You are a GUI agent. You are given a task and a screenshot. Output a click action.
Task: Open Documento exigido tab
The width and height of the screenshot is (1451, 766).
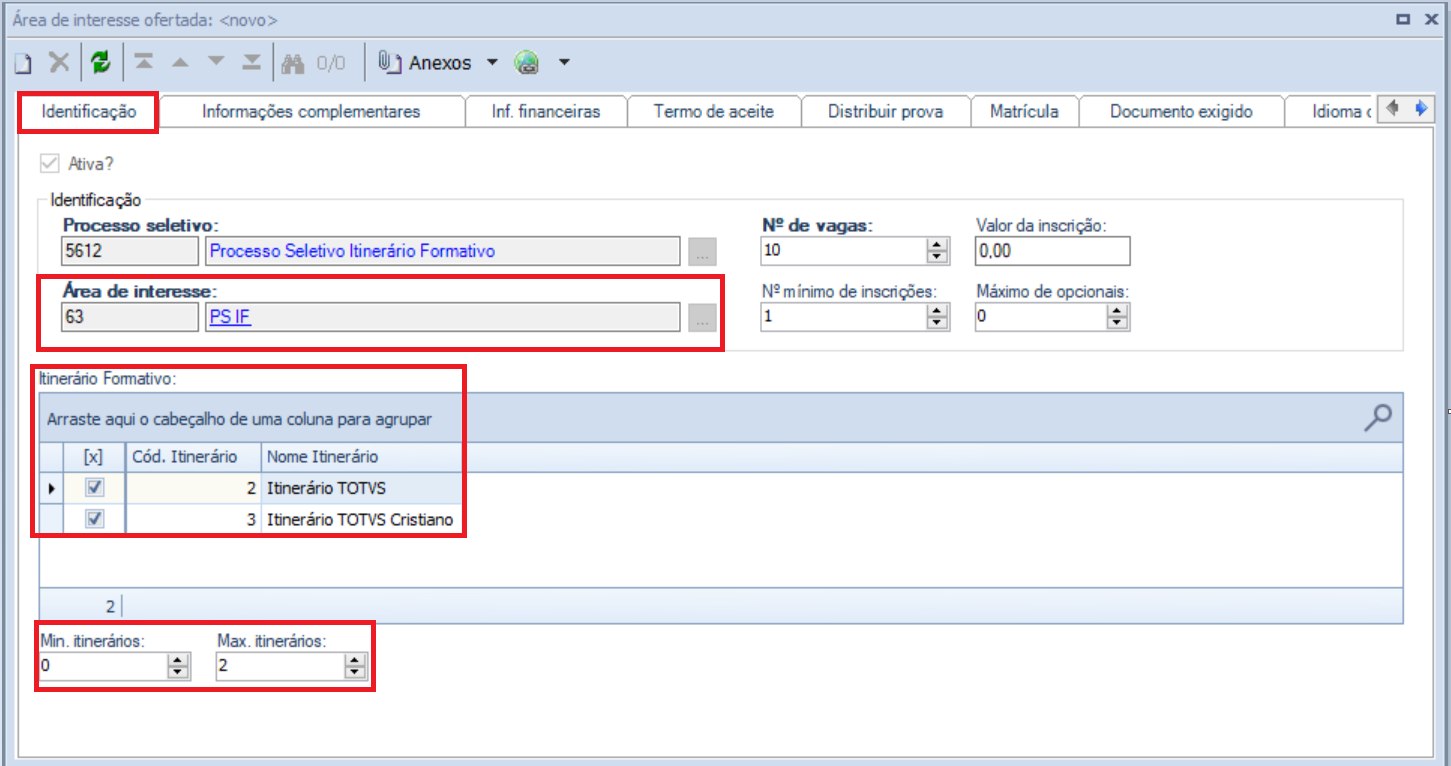point(1181,111)
